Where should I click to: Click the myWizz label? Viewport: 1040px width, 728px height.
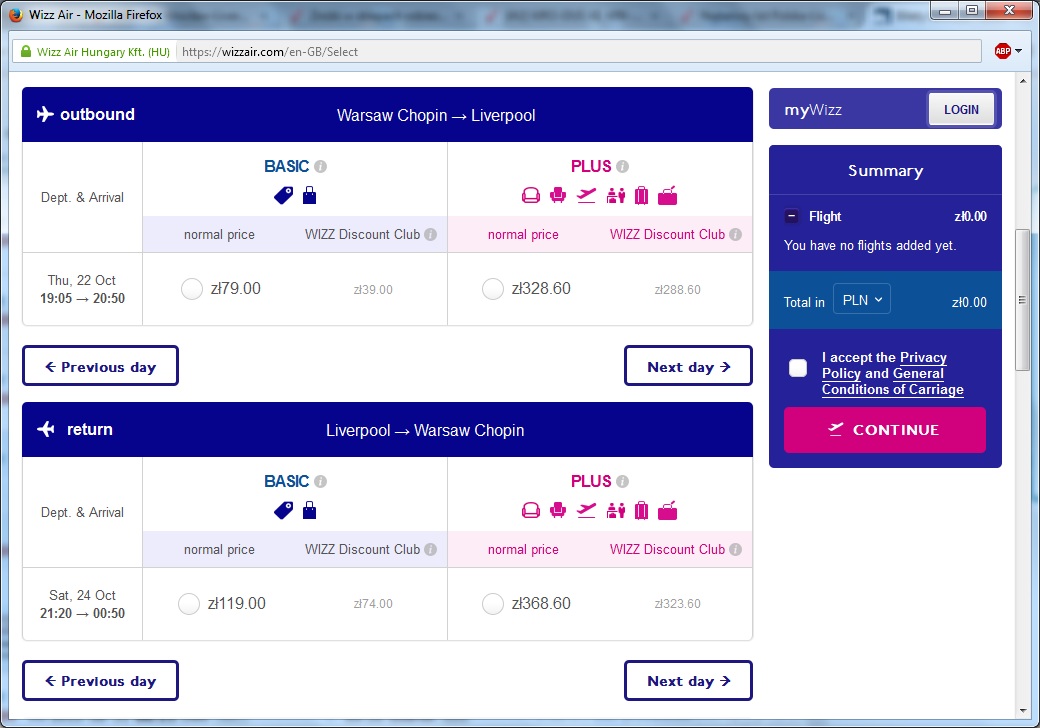coord(812,109)
